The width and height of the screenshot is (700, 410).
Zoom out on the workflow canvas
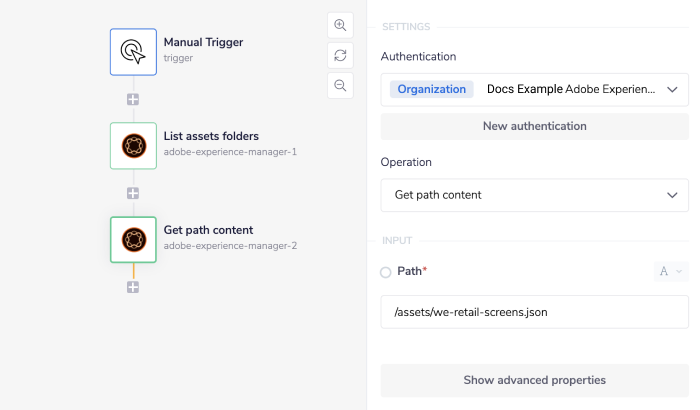340,86
